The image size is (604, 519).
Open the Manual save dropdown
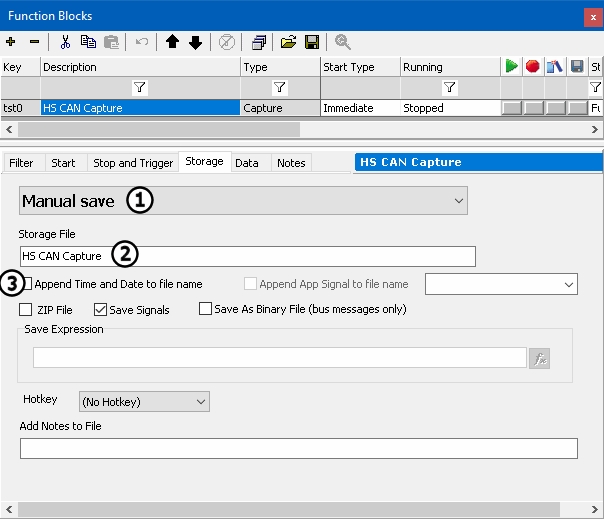click(243, 201)
